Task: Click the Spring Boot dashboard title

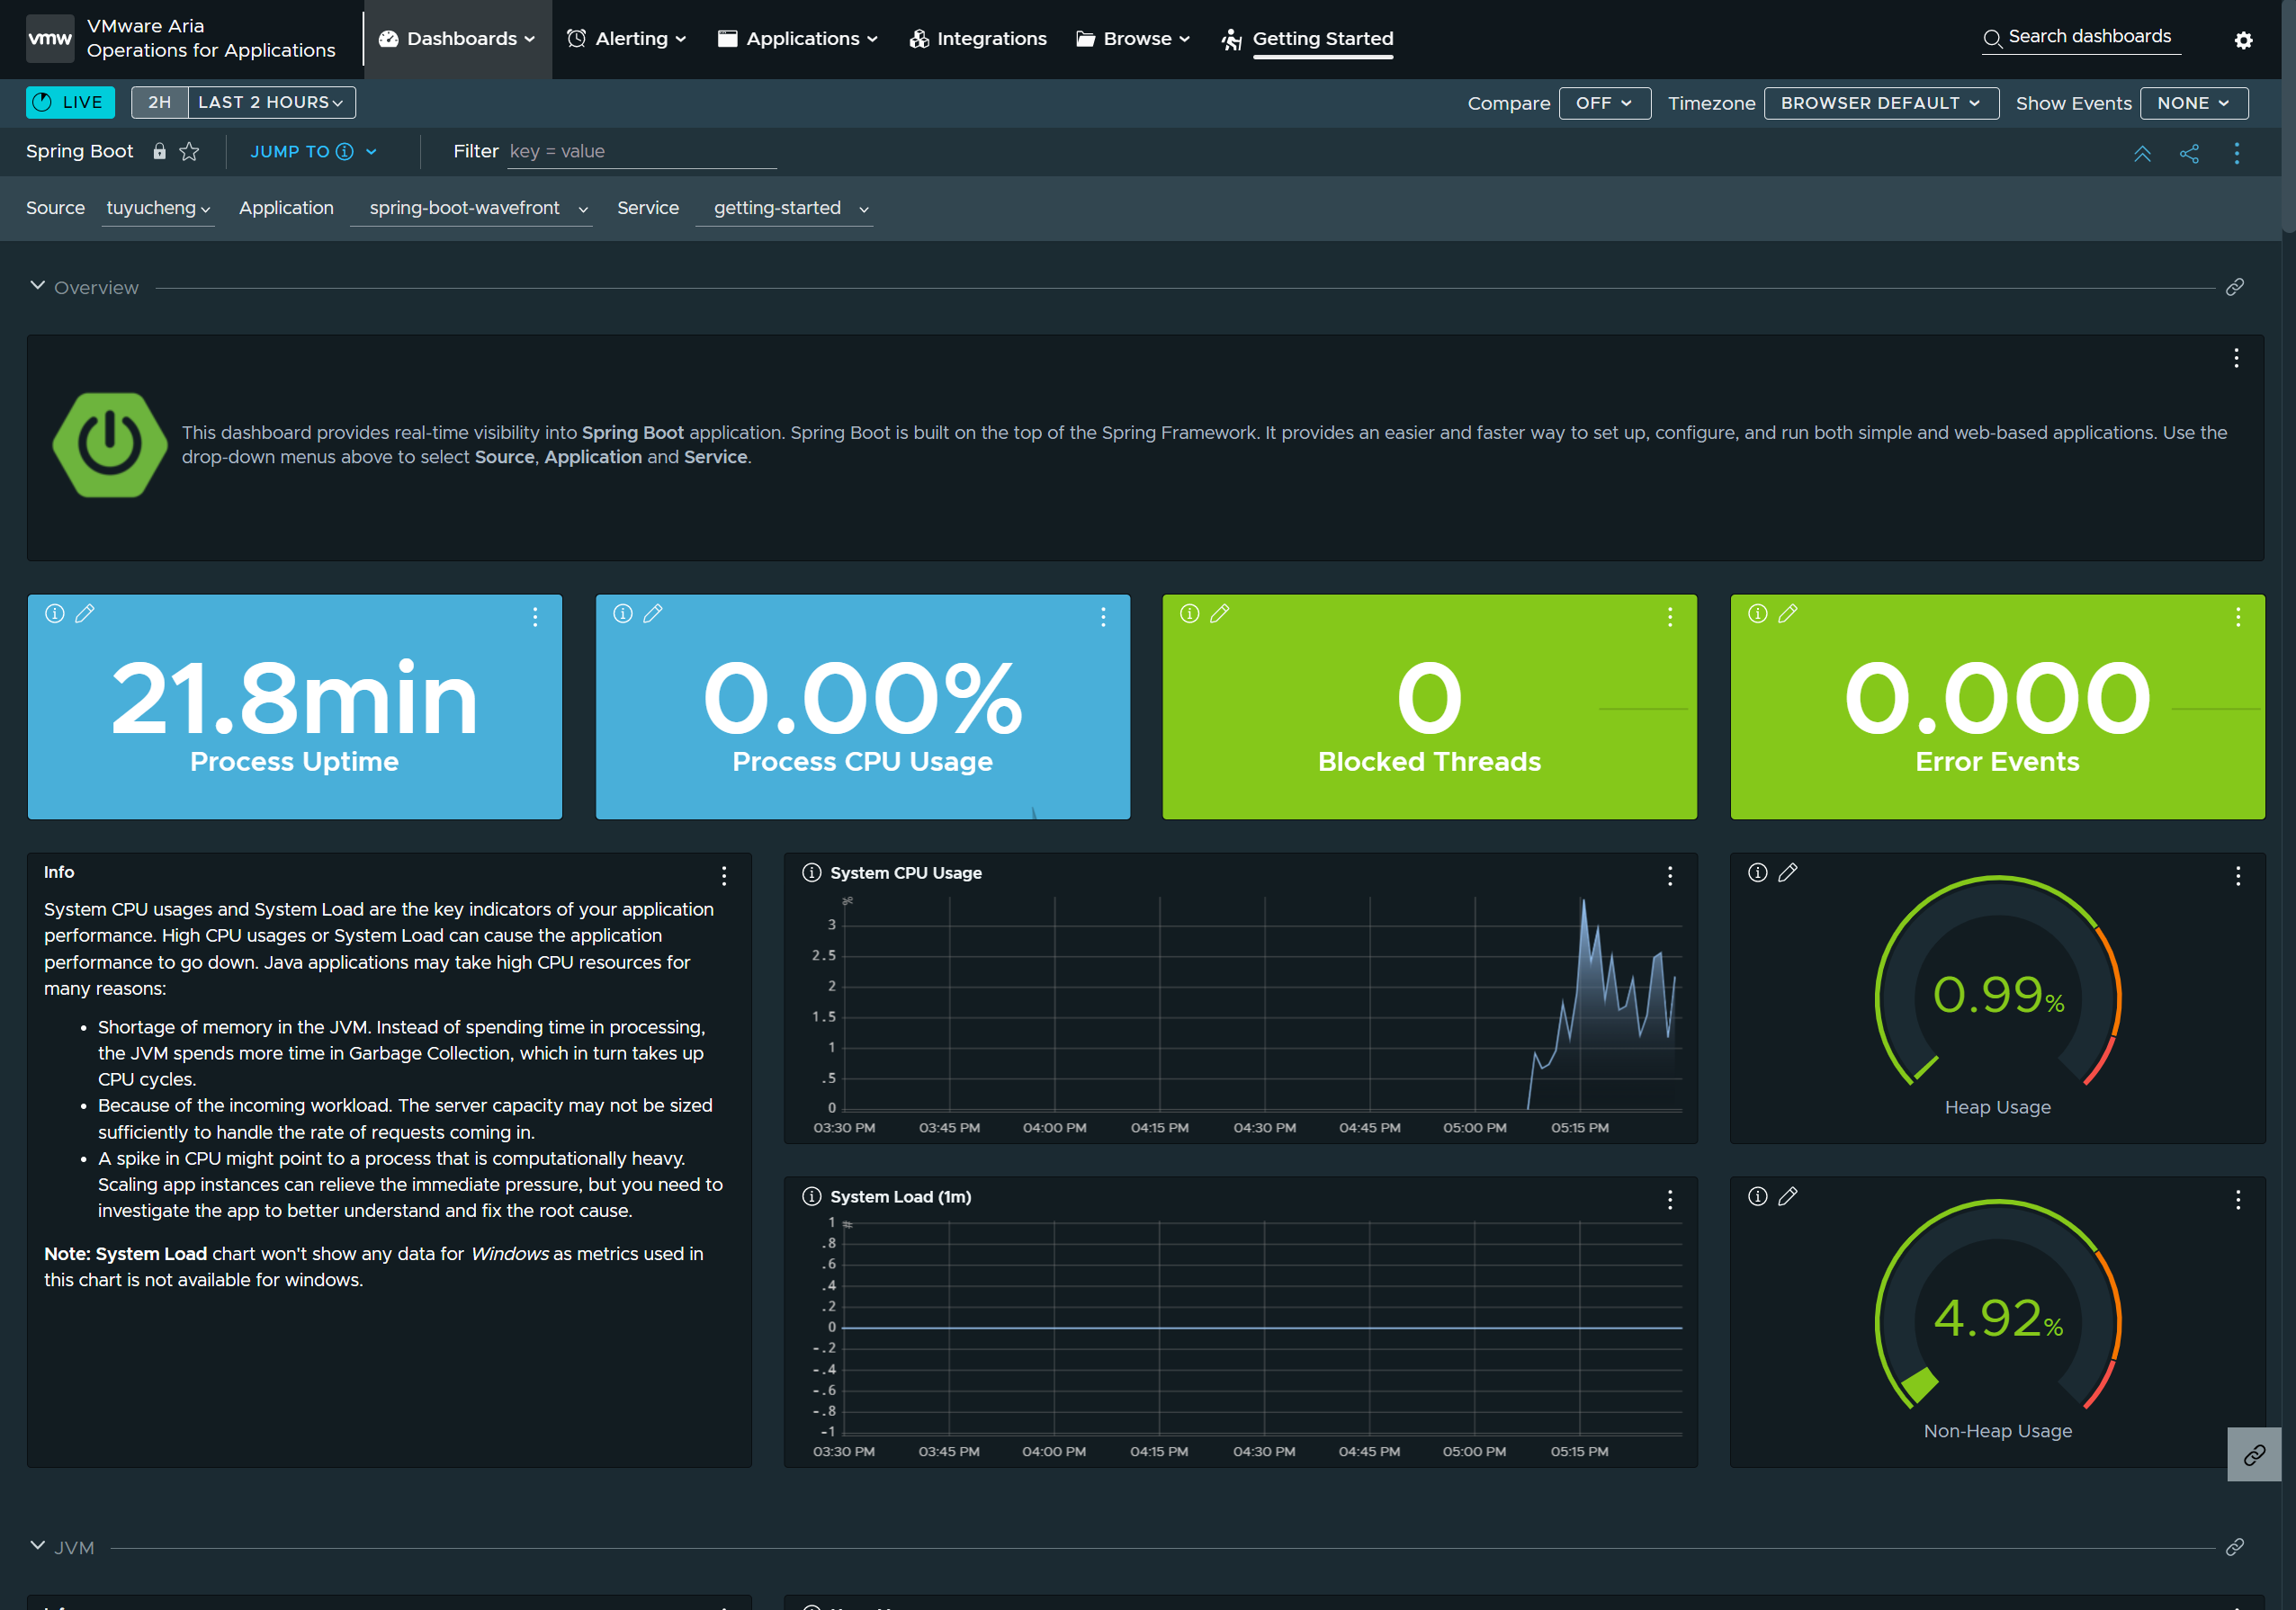Action: 79,151
